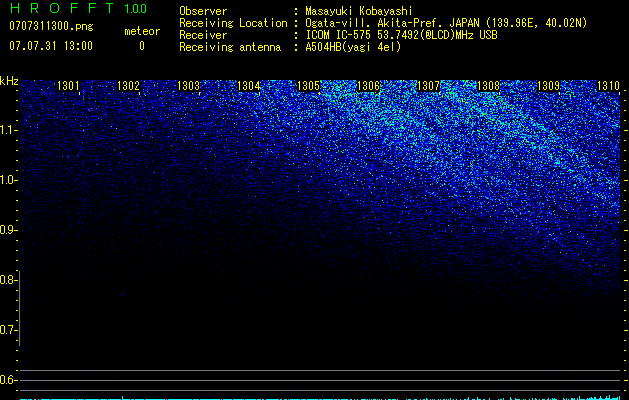Click the 1304 time marker
The width and height of the screenshot is (629, 400).
(x=248, y=86)
